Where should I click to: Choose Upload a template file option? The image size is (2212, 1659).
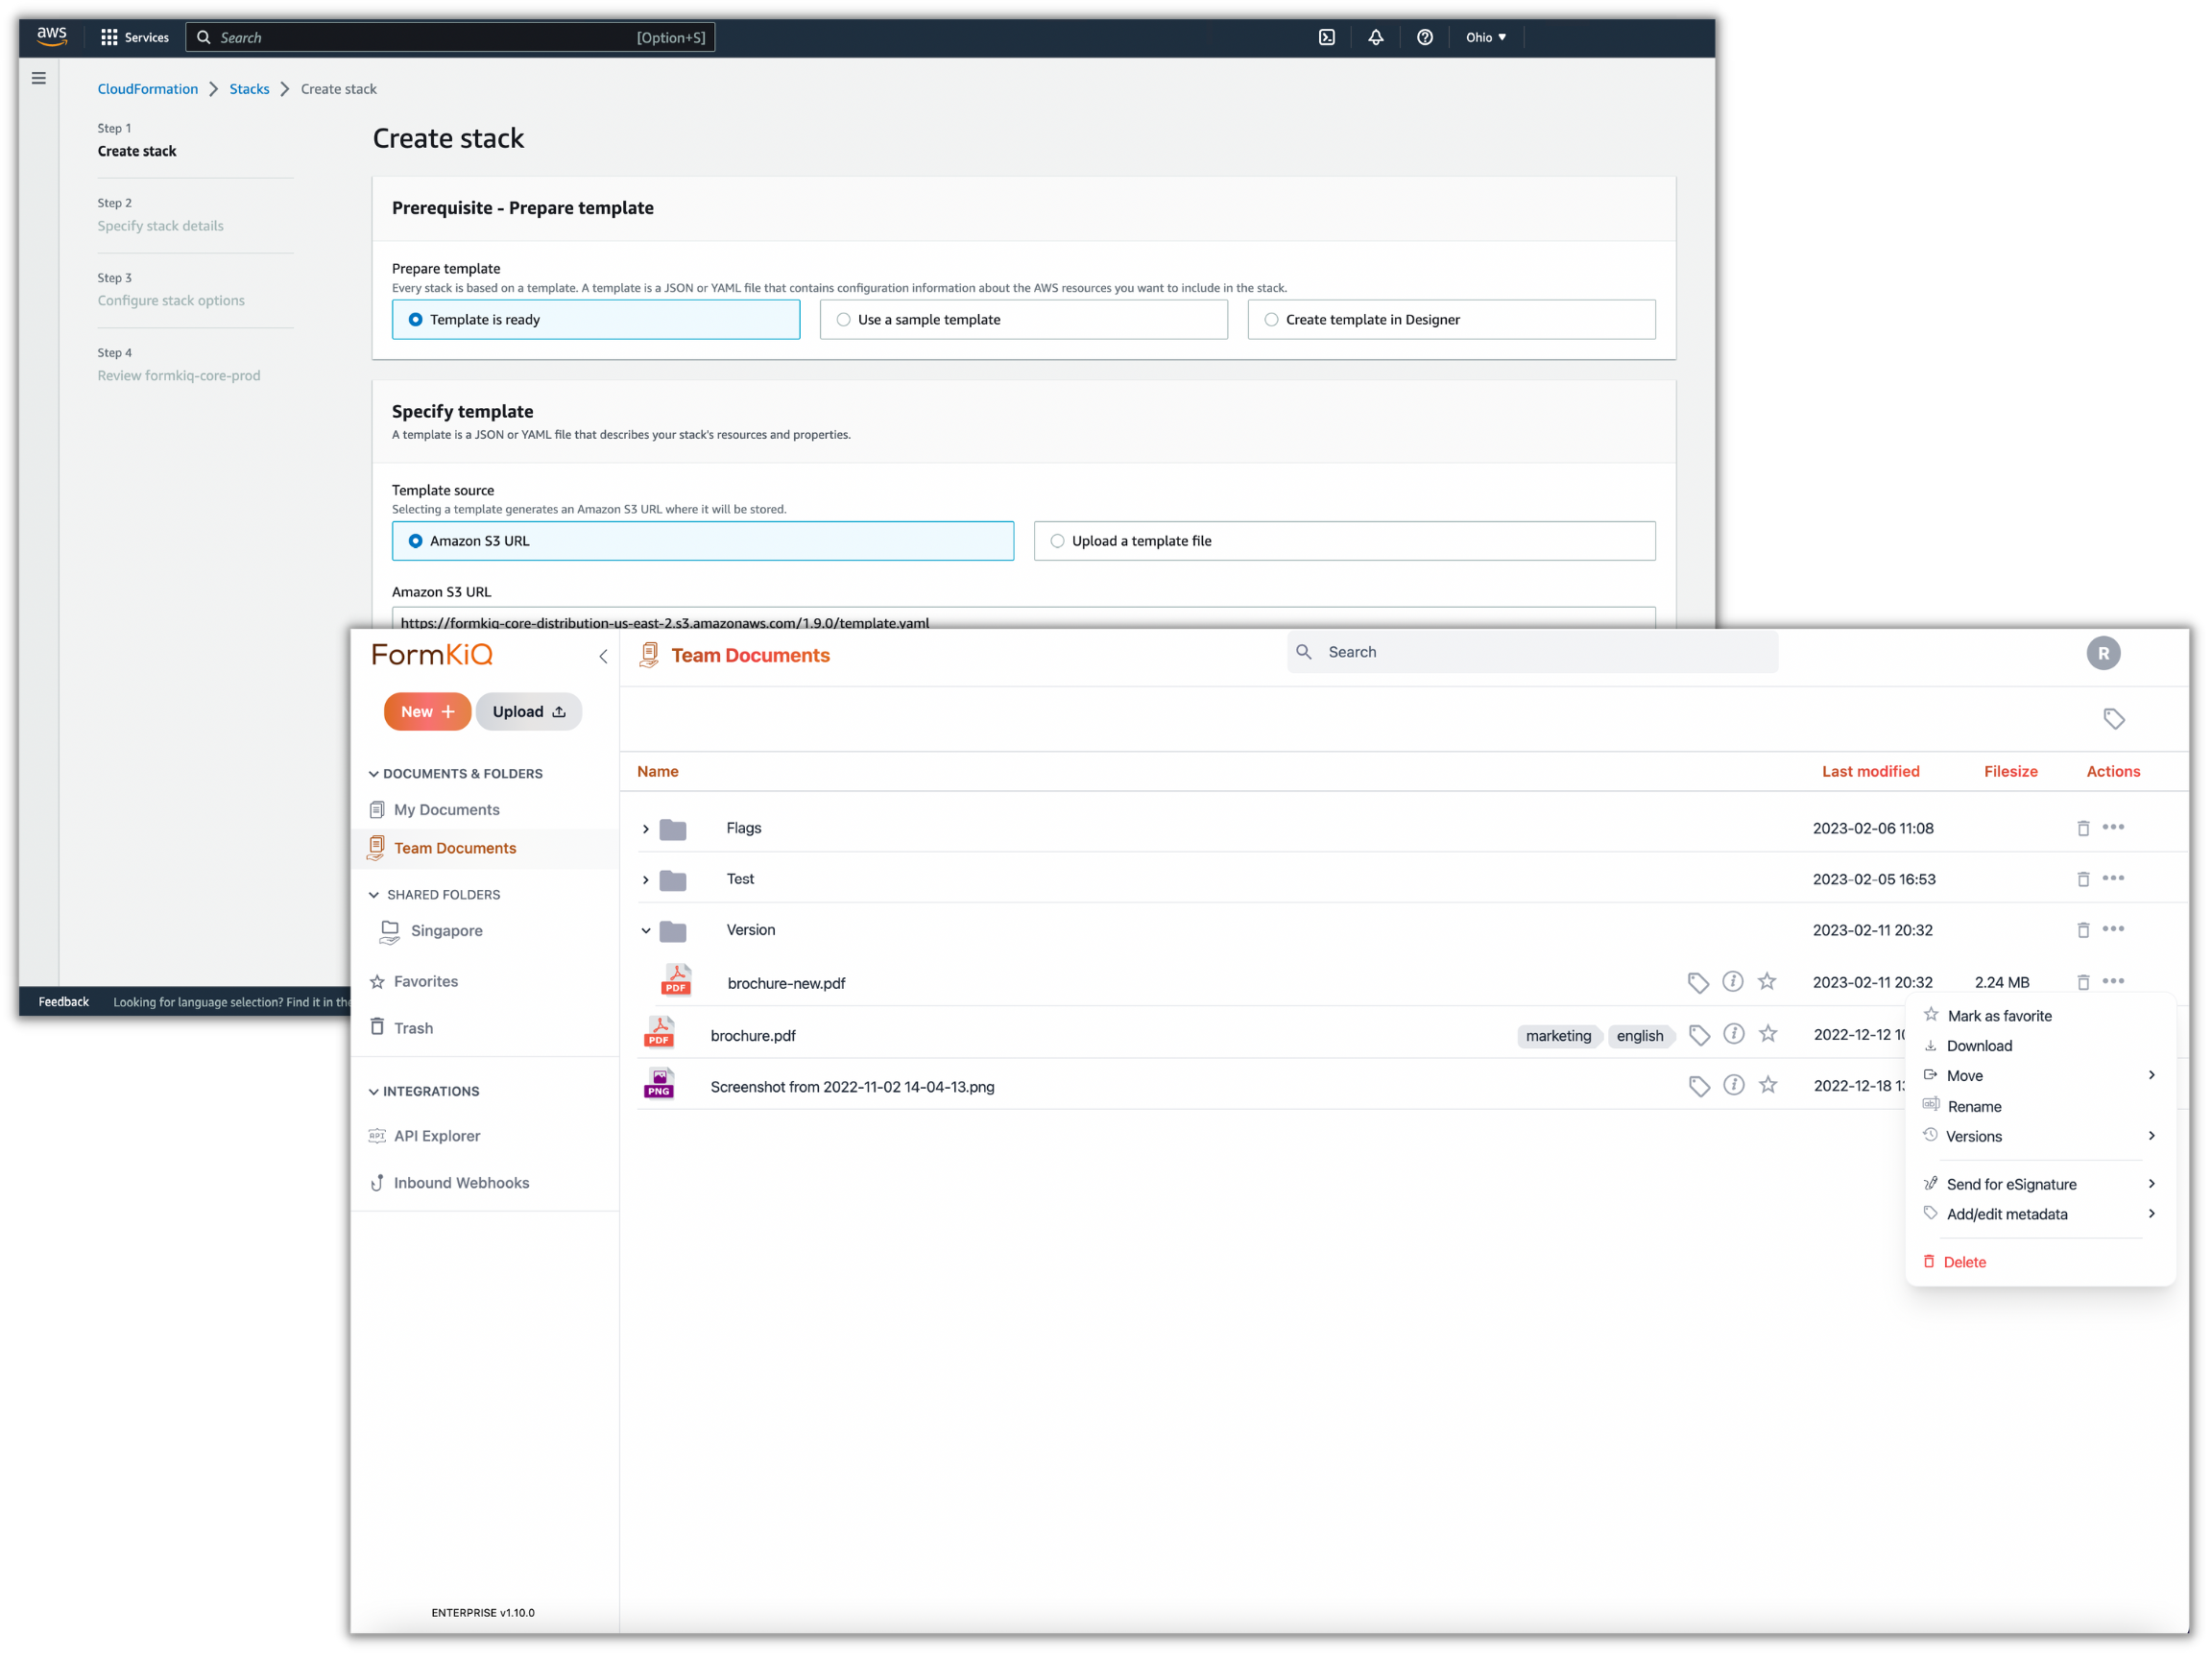1057,541
